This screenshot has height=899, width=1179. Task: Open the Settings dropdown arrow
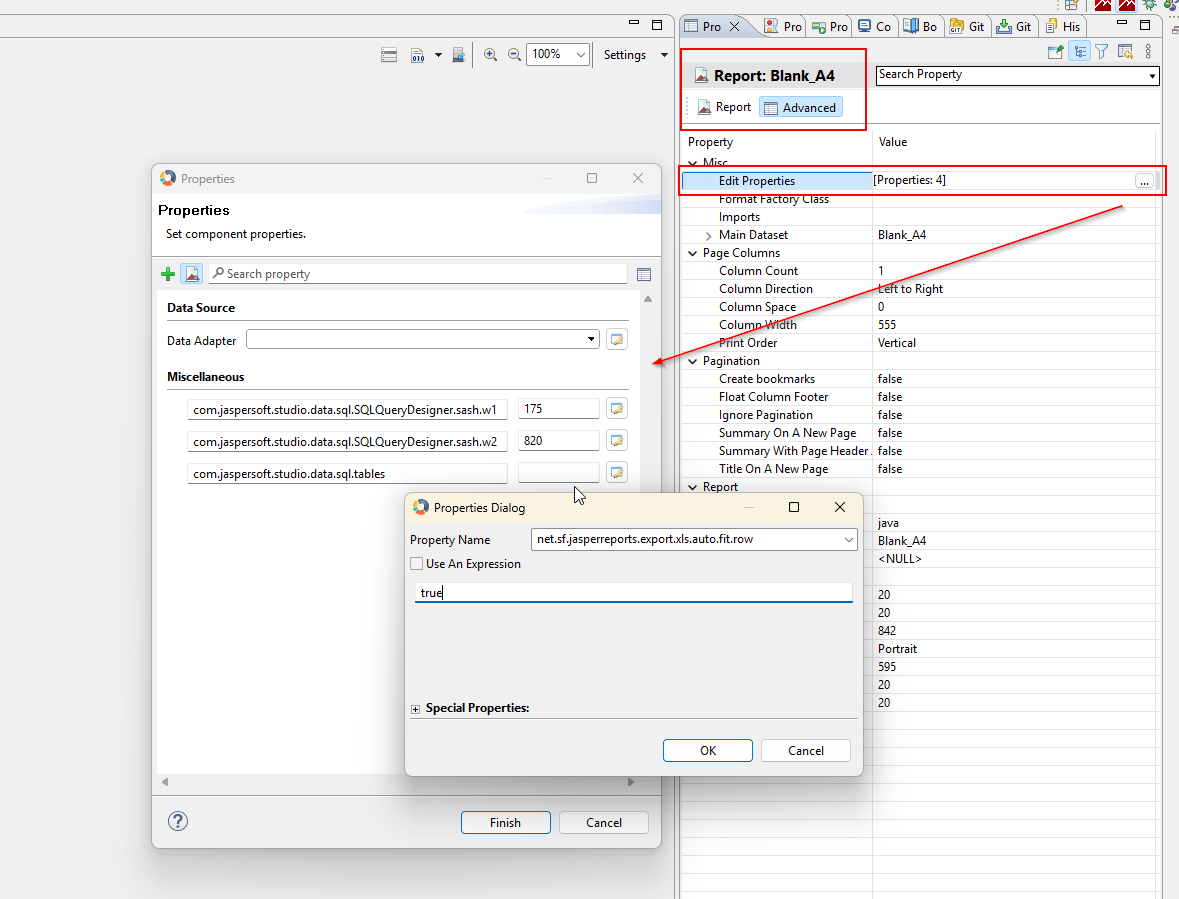pos(664,55)
